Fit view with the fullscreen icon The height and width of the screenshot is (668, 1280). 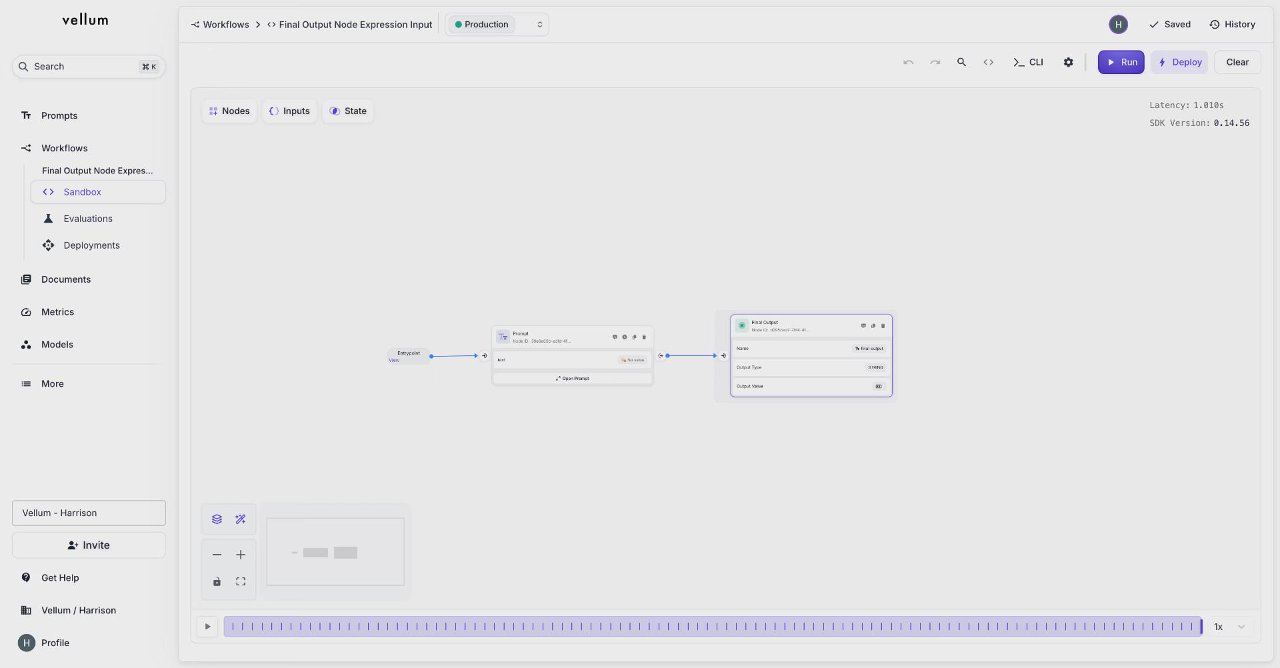coord(241,581)
